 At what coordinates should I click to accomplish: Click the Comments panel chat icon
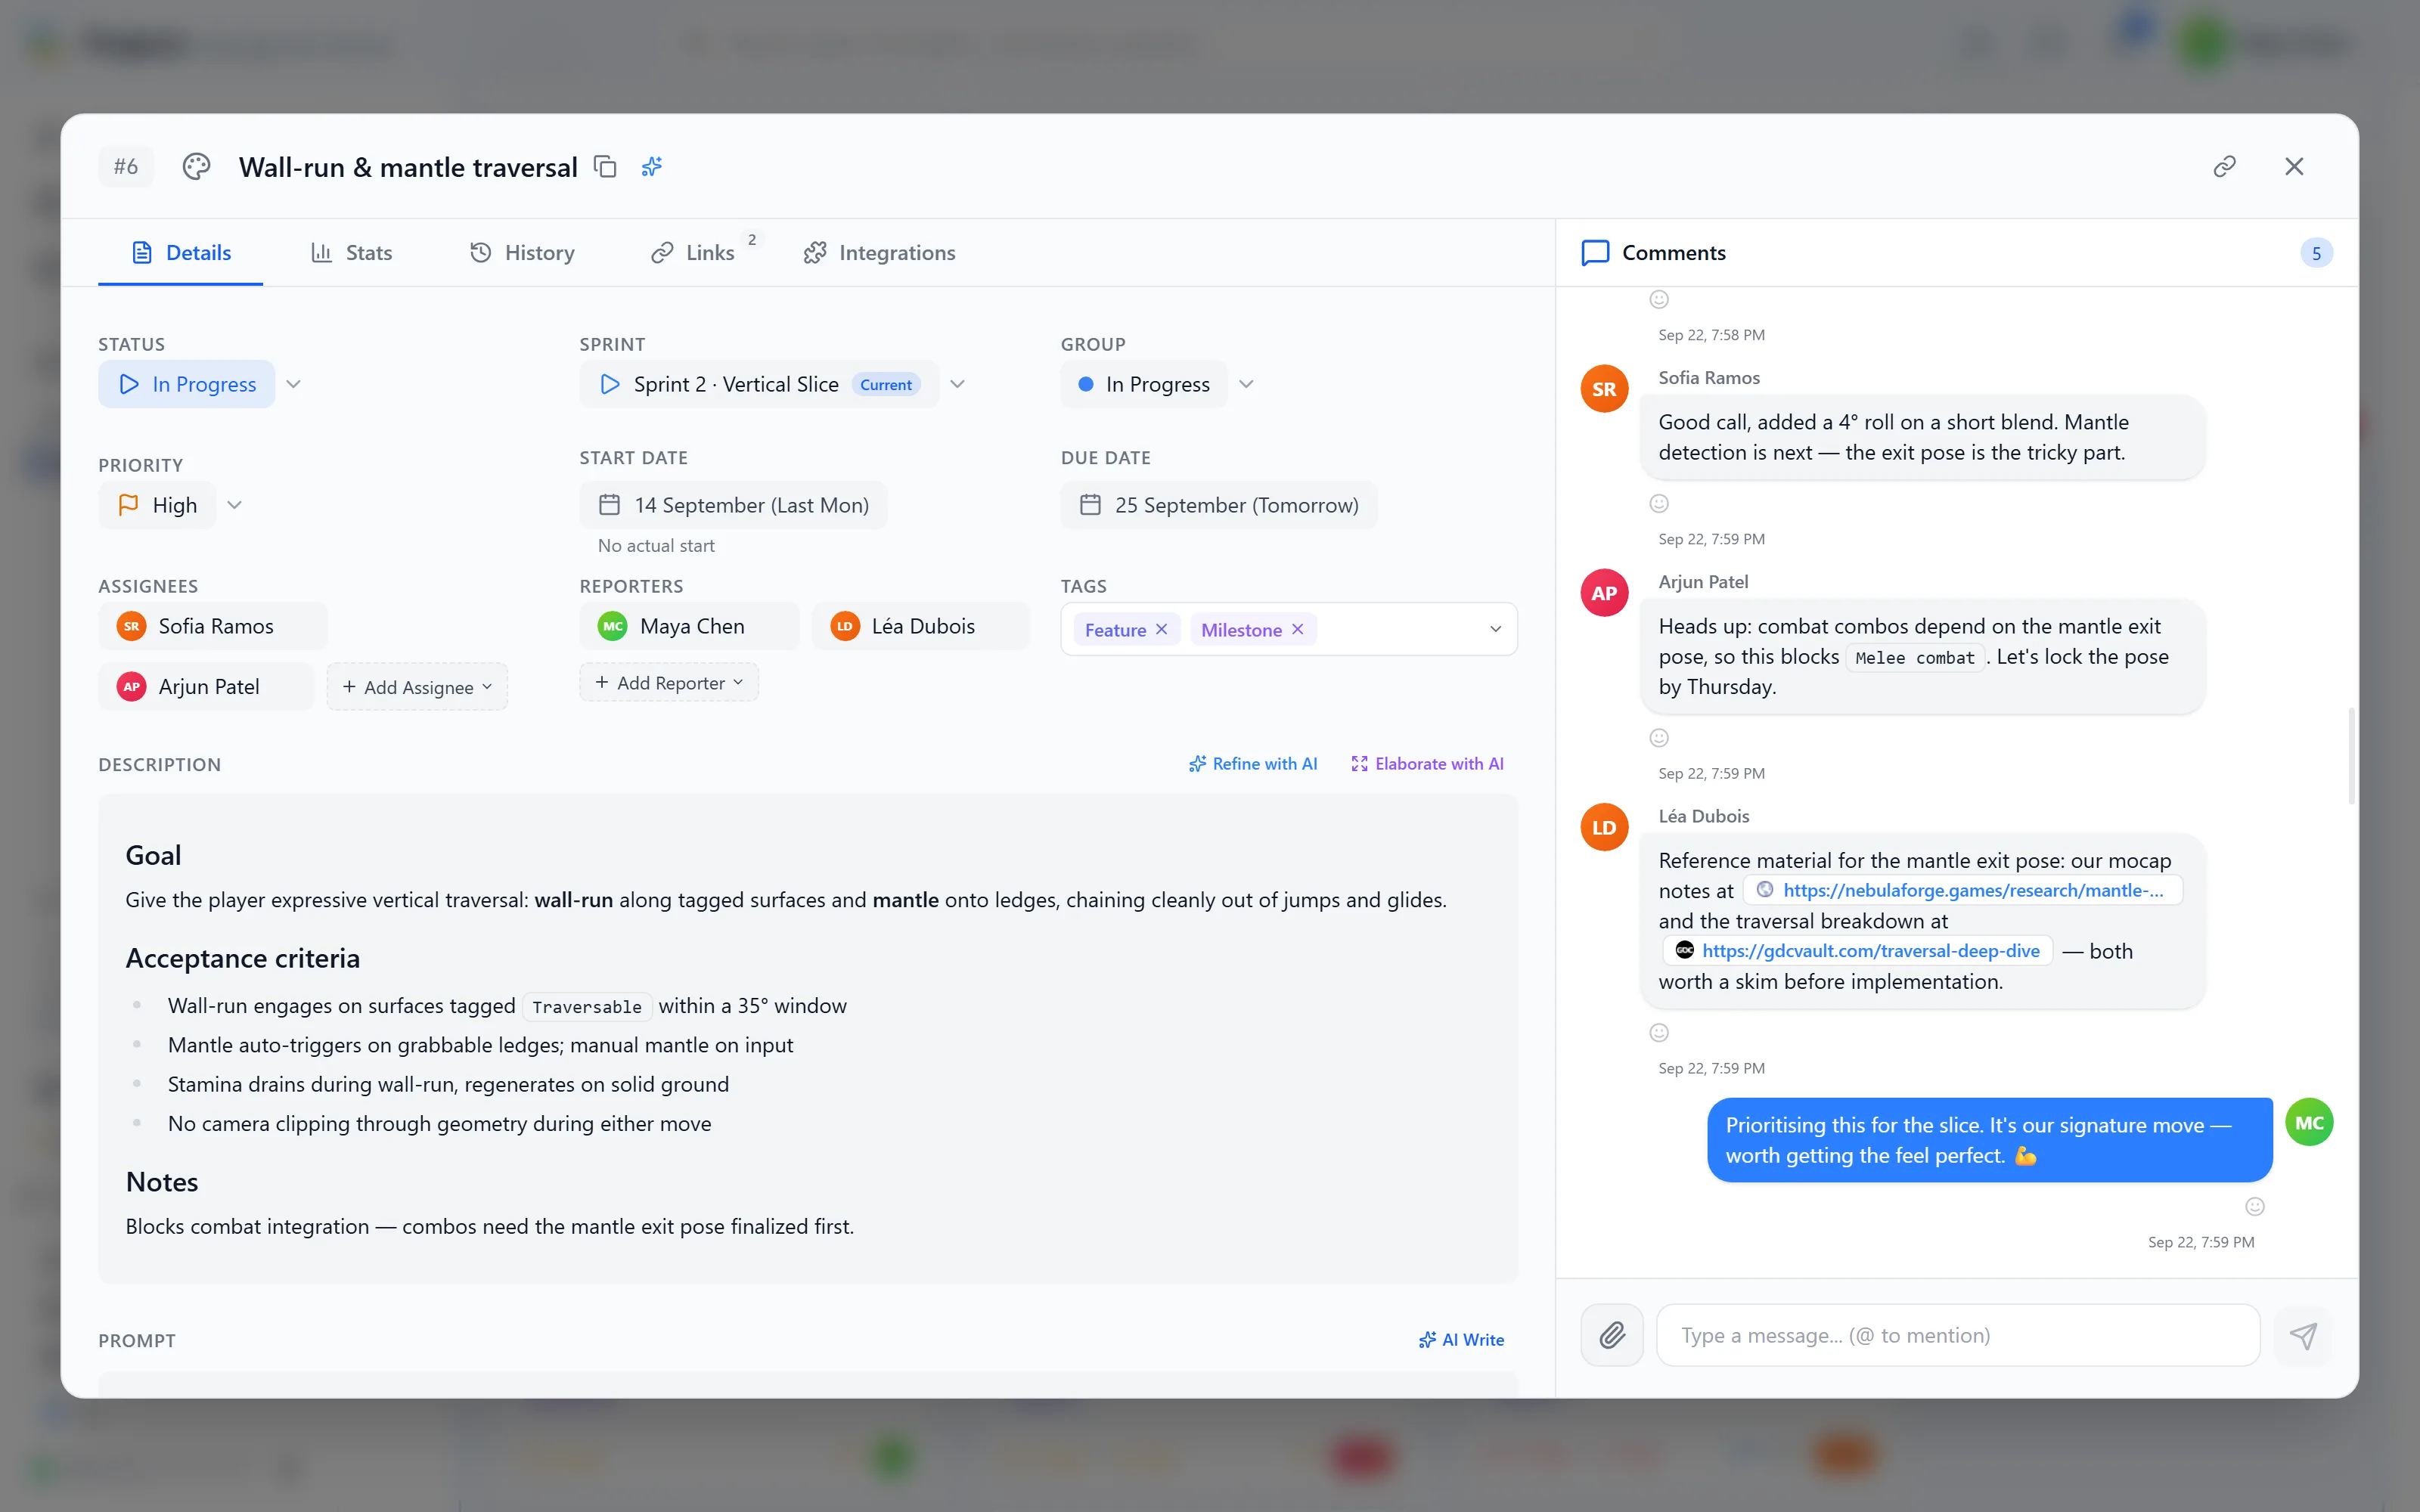(x=1595, y=252)
